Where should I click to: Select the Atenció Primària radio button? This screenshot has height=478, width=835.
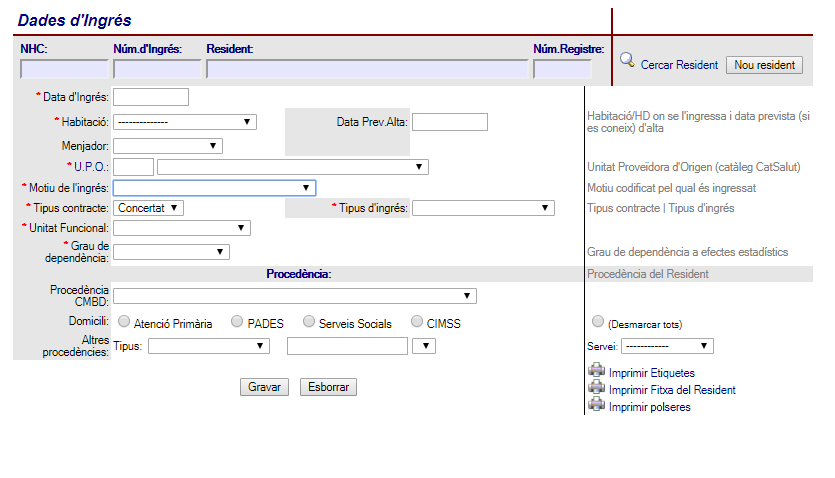click(x=124, y=322)
